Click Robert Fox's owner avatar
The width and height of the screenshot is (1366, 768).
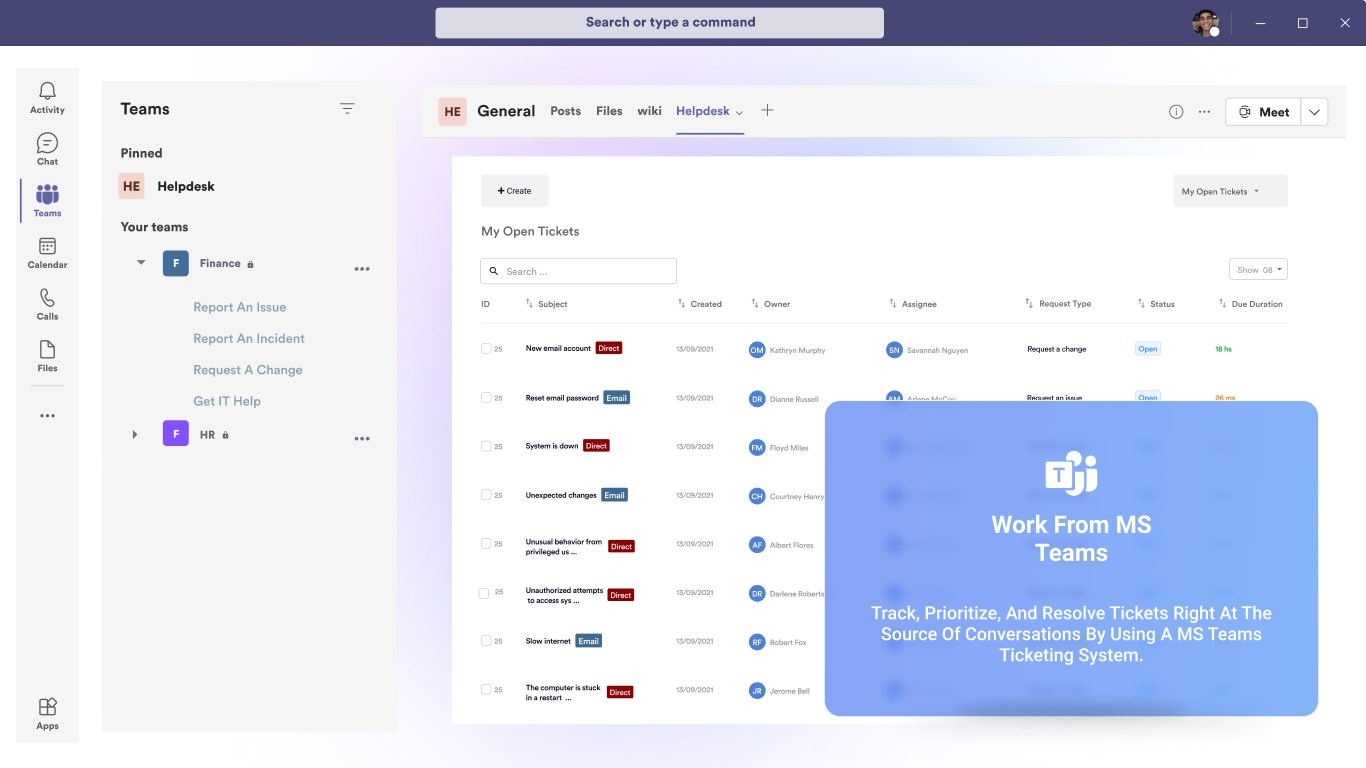tap(757, 642)
